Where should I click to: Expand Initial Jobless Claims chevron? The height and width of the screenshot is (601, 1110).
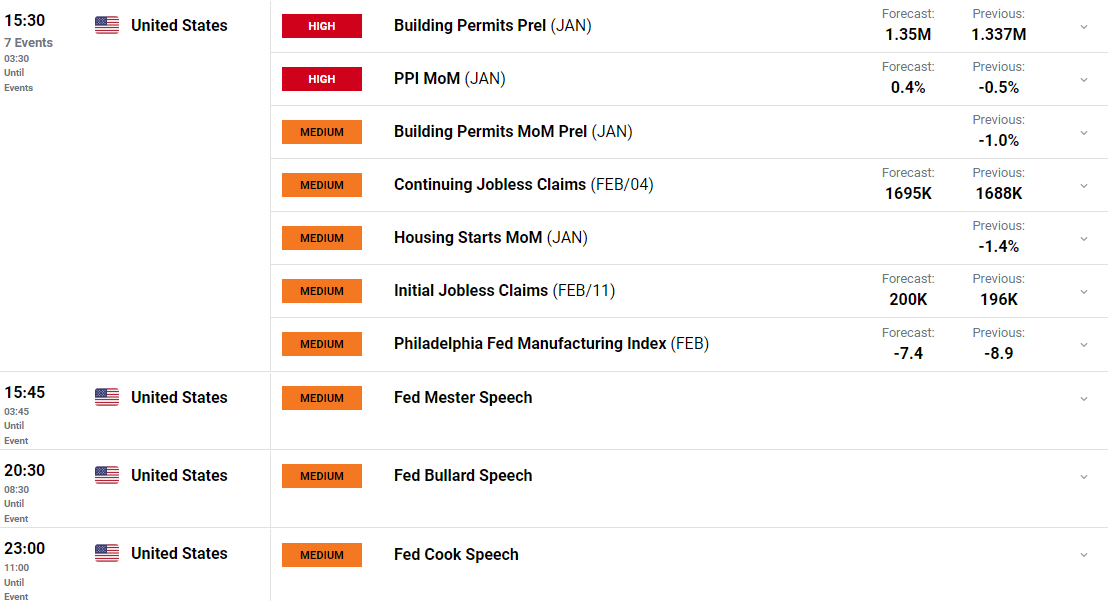[1084, 292]
